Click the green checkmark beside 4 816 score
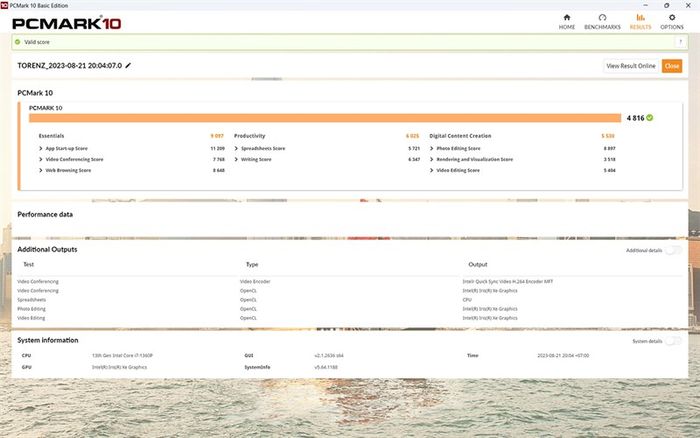Viewport: 700px width, 438px height. 650,117
